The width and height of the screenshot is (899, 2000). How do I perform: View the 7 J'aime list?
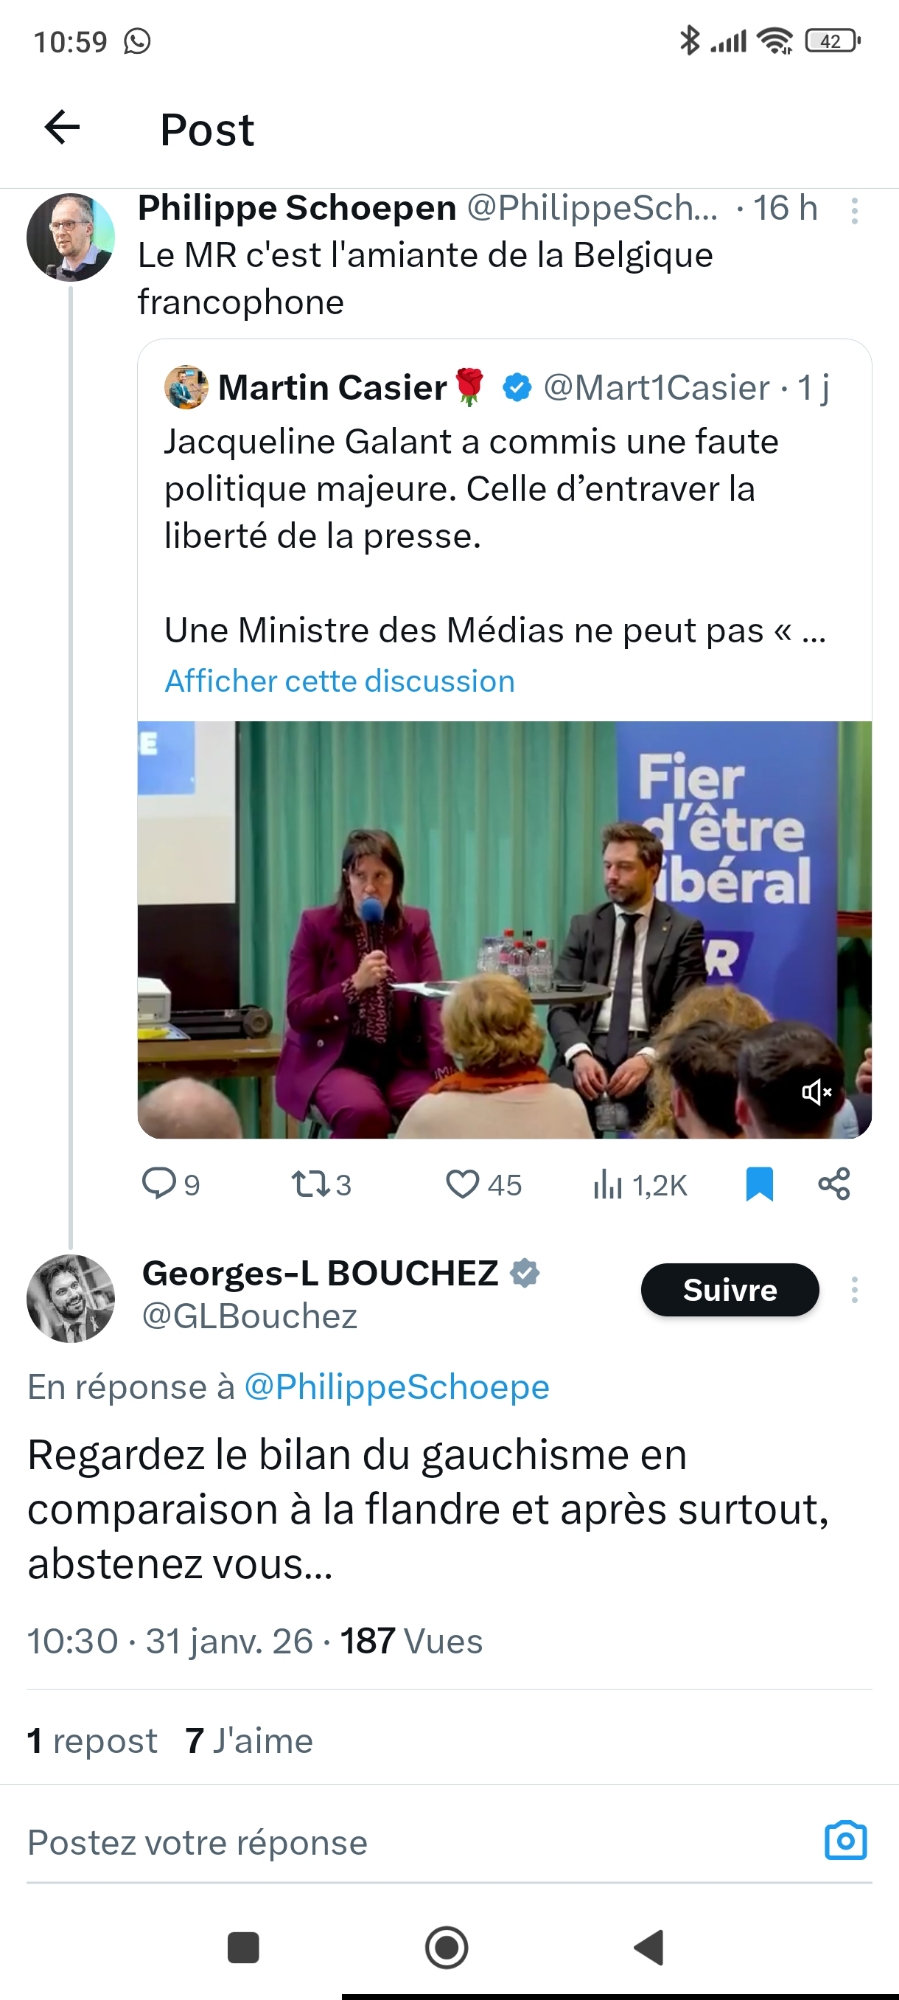pos(249,1741)
